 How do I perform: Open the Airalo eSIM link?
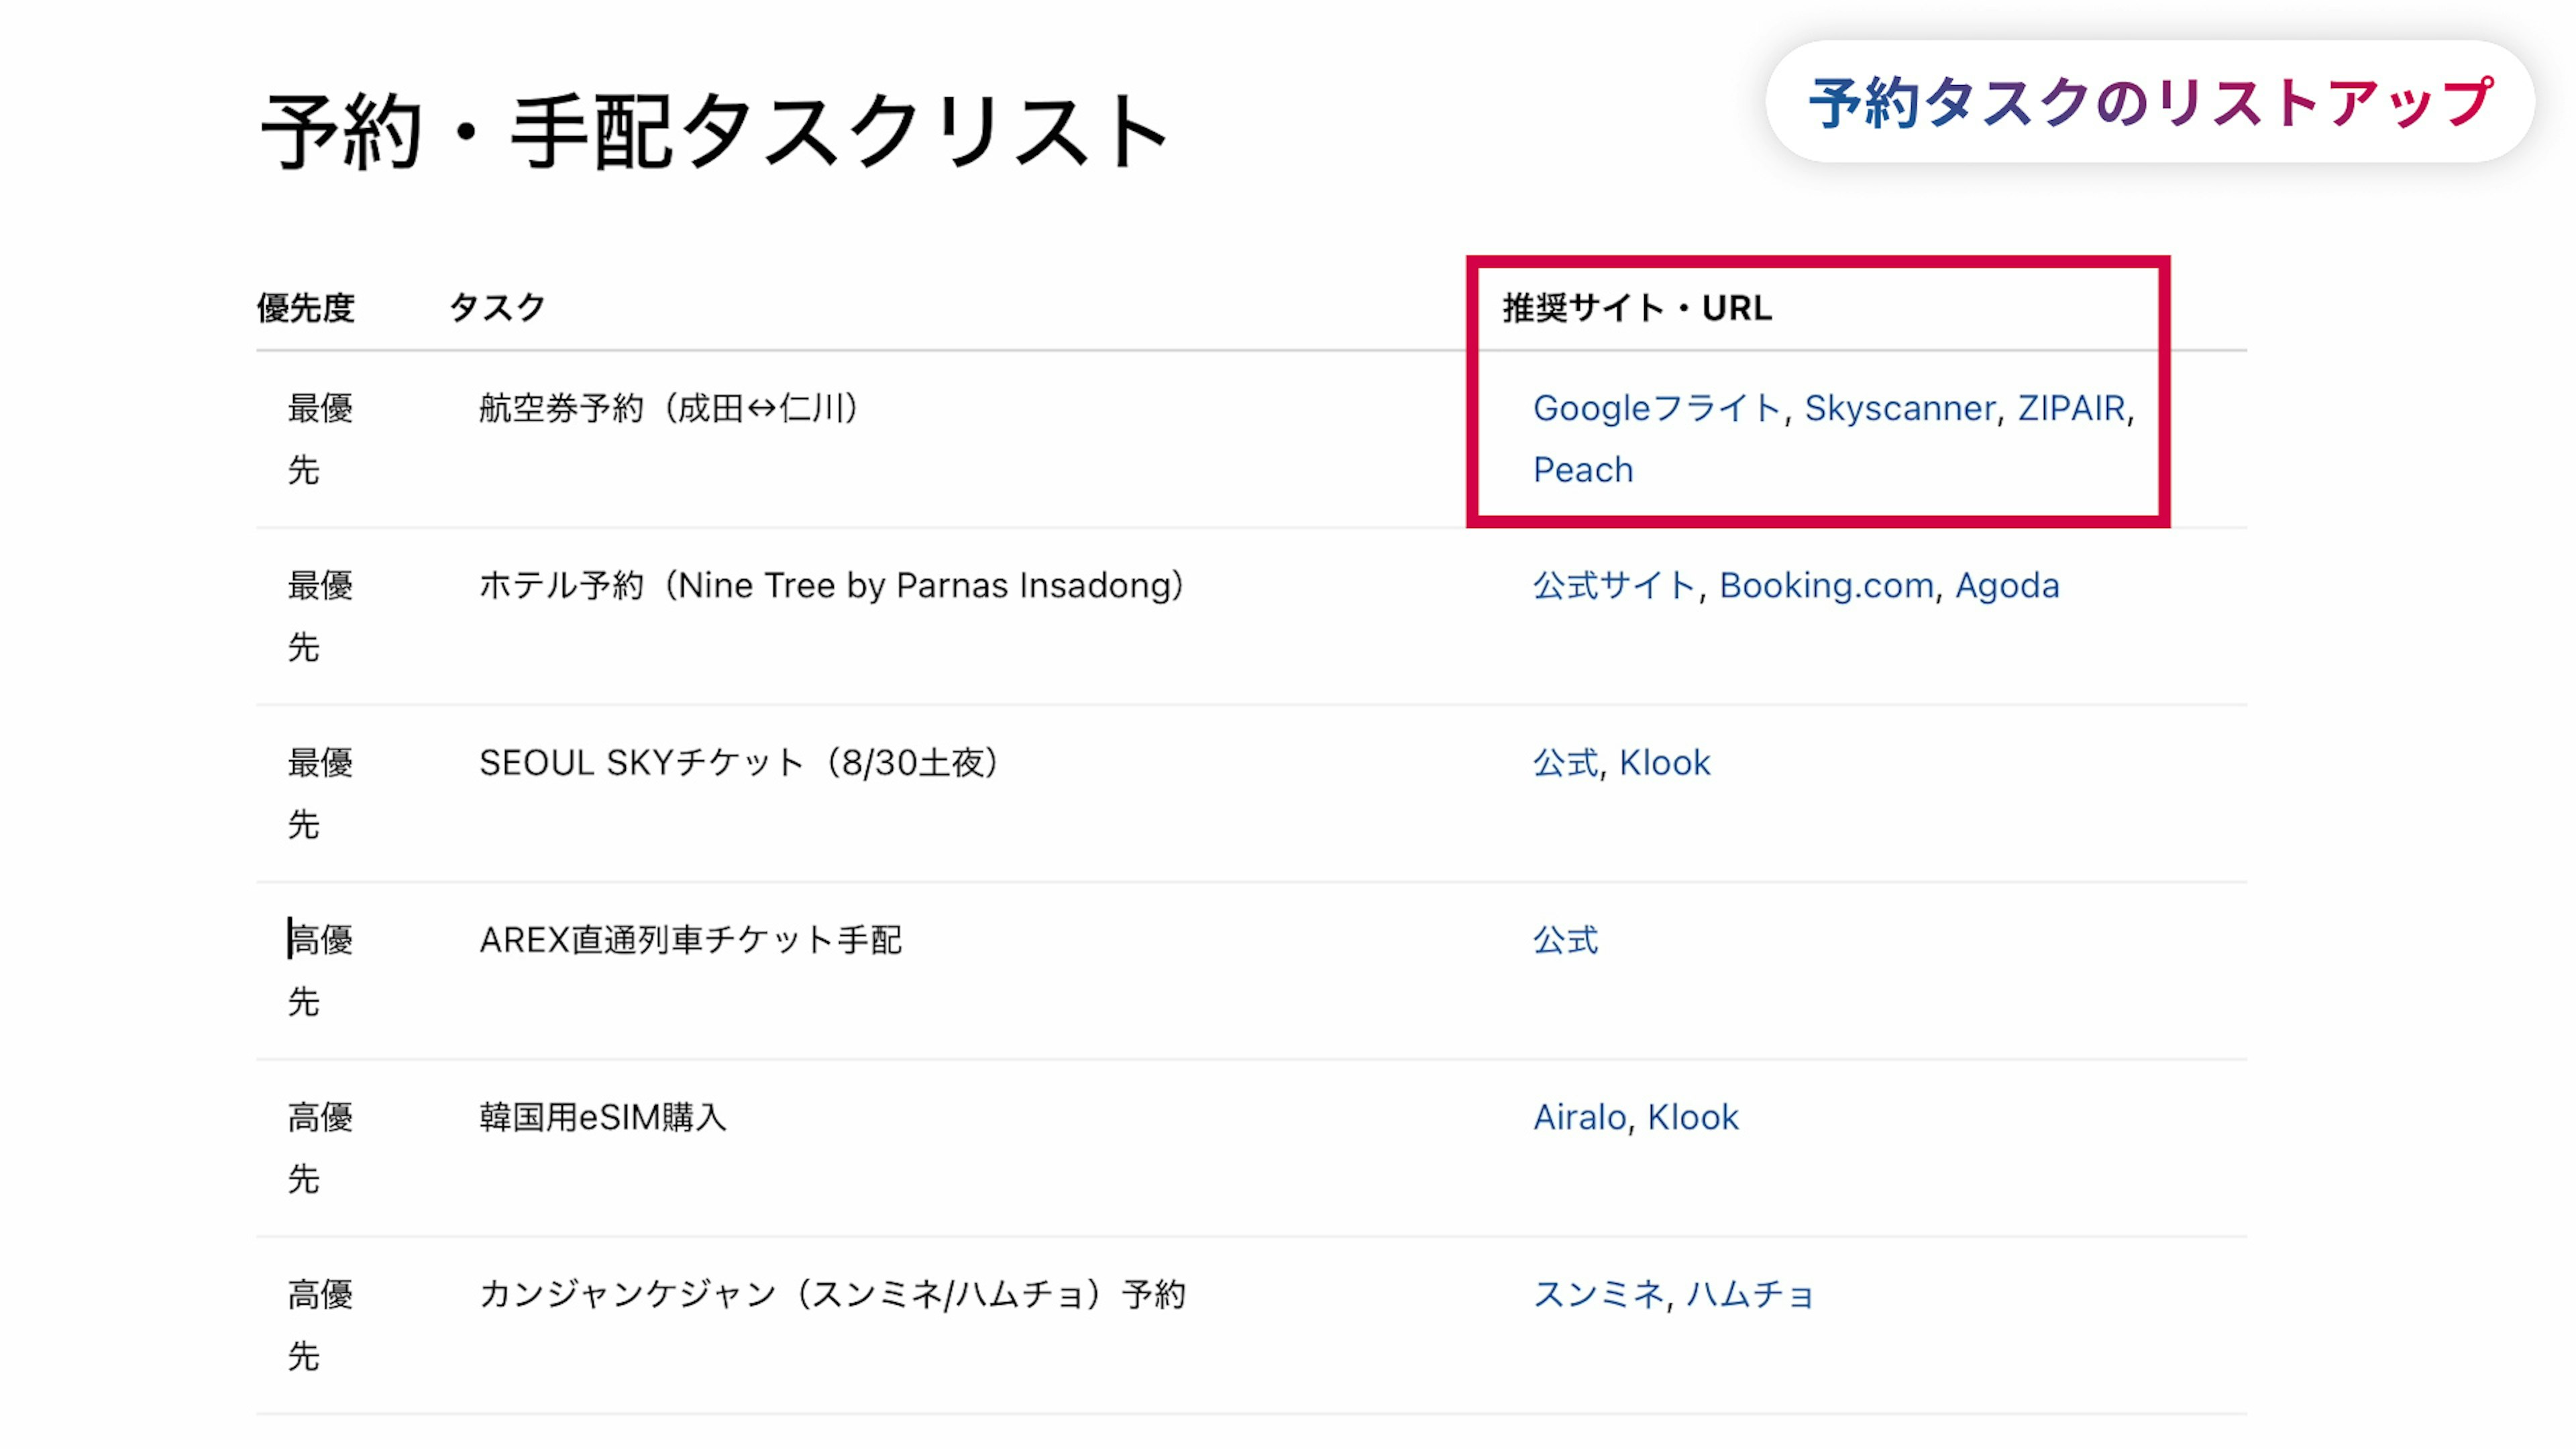(1580, 1117)
